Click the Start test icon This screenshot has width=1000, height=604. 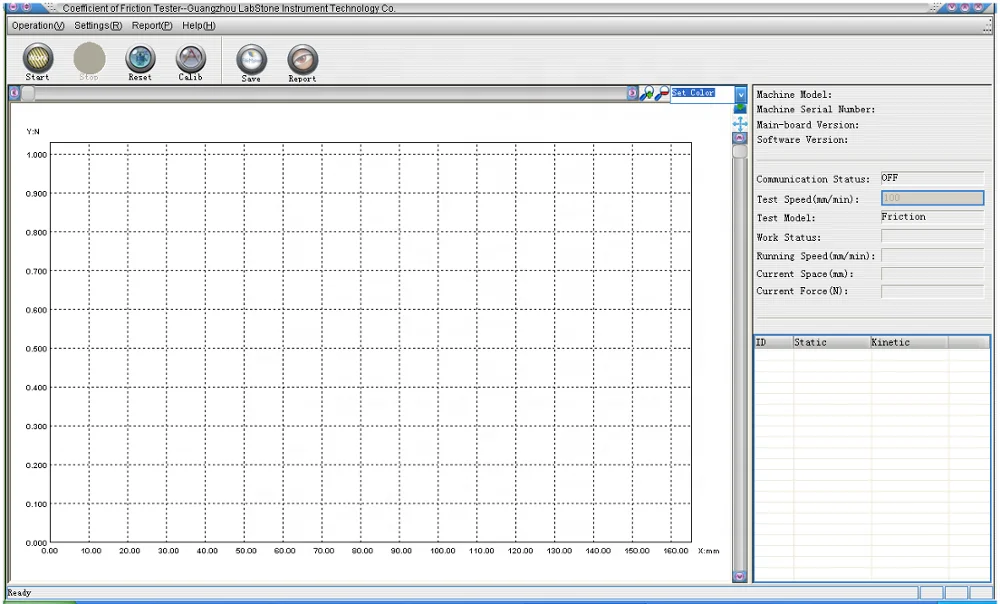point(37,60)
